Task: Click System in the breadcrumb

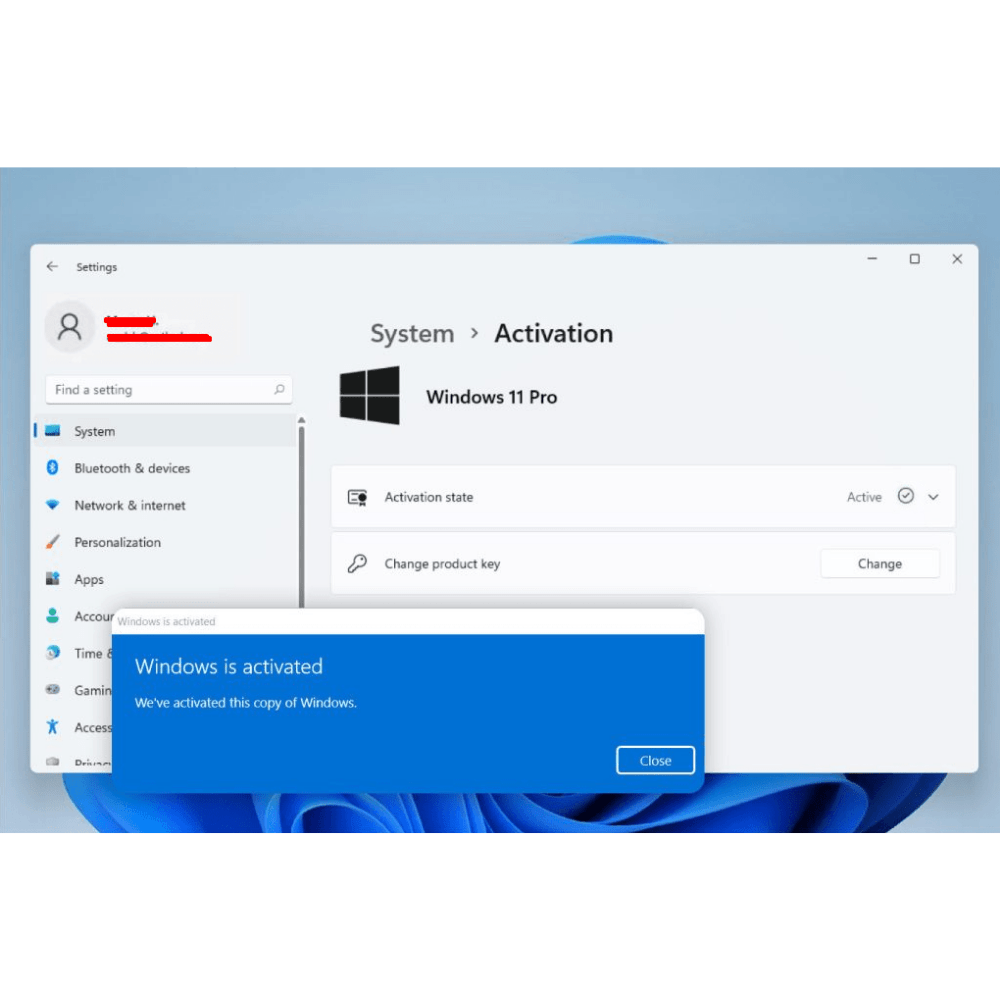Action: click(412, 334)
